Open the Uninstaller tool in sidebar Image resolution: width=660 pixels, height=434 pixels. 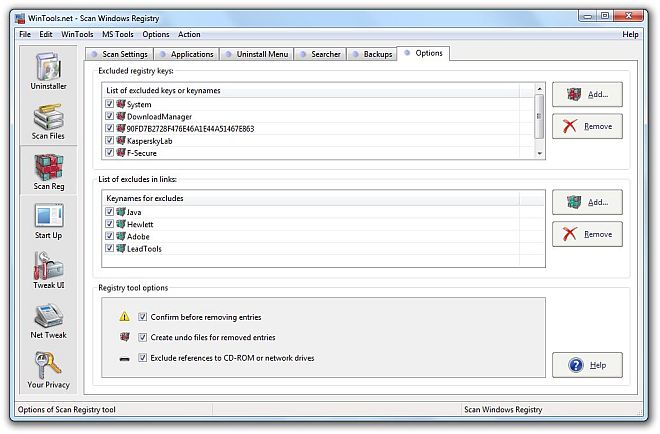click(48, 70)
